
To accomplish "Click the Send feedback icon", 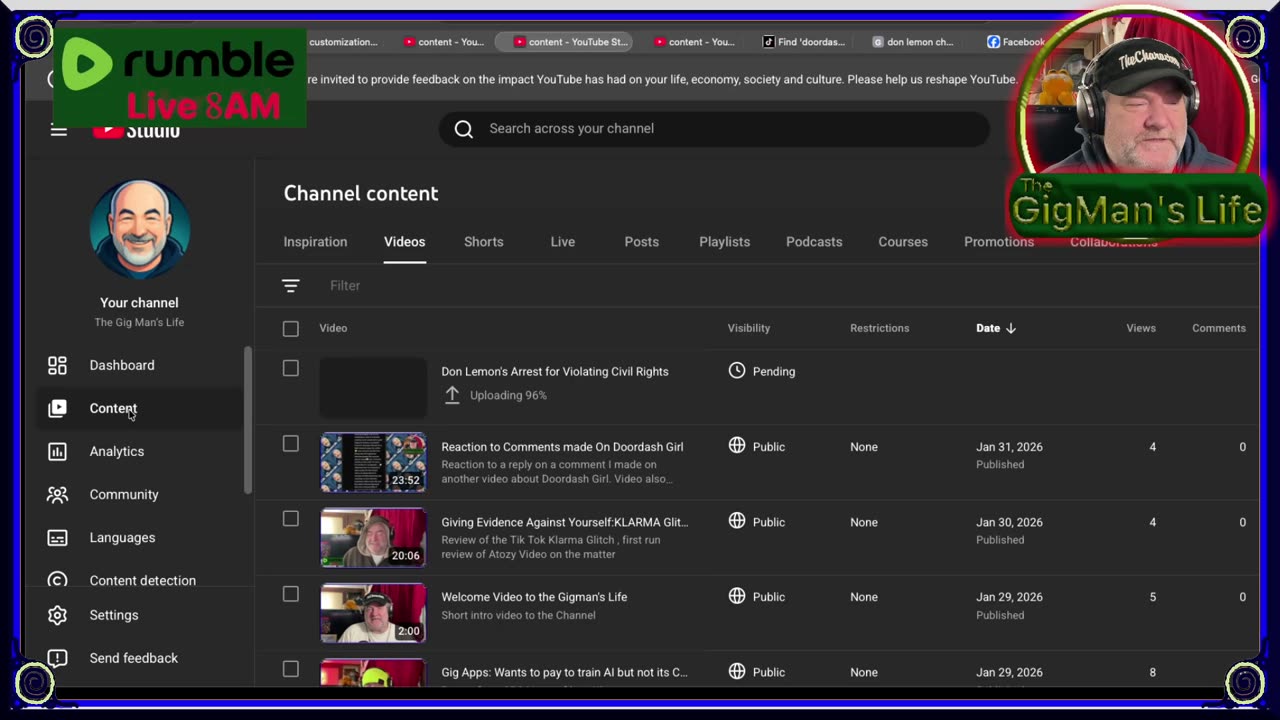I will 58,658.
